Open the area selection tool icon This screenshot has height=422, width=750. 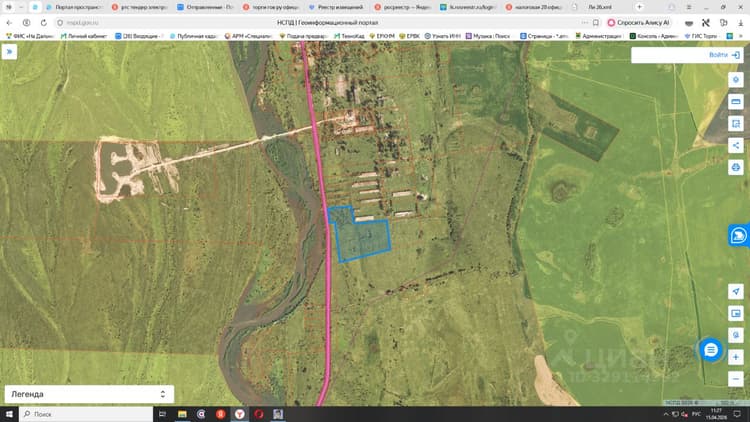pyautogui.click(x=736, y=123)
